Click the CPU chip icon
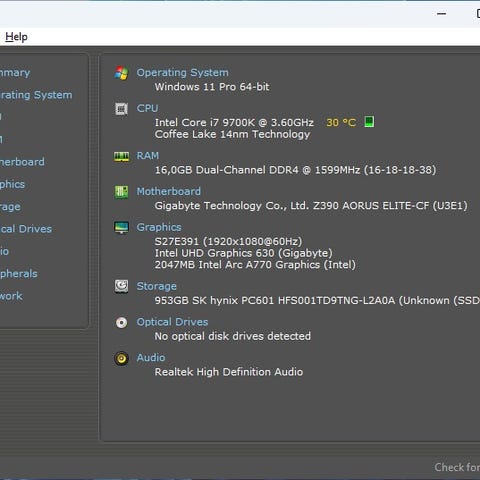 (x=121, y=109)
